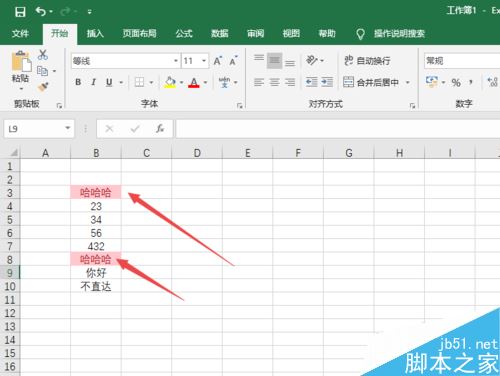
Task: Expand the 粘贴 options arrow
Action: point(21,88)
